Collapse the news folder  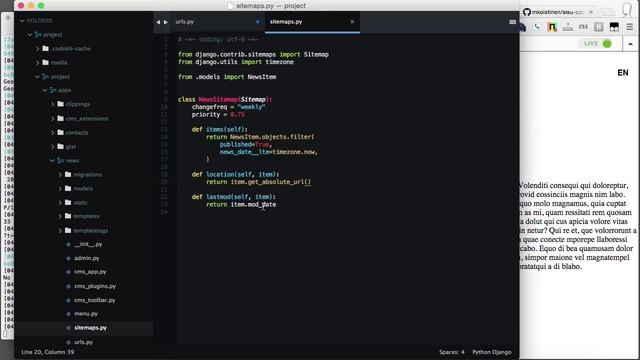[x=52, y=161]
